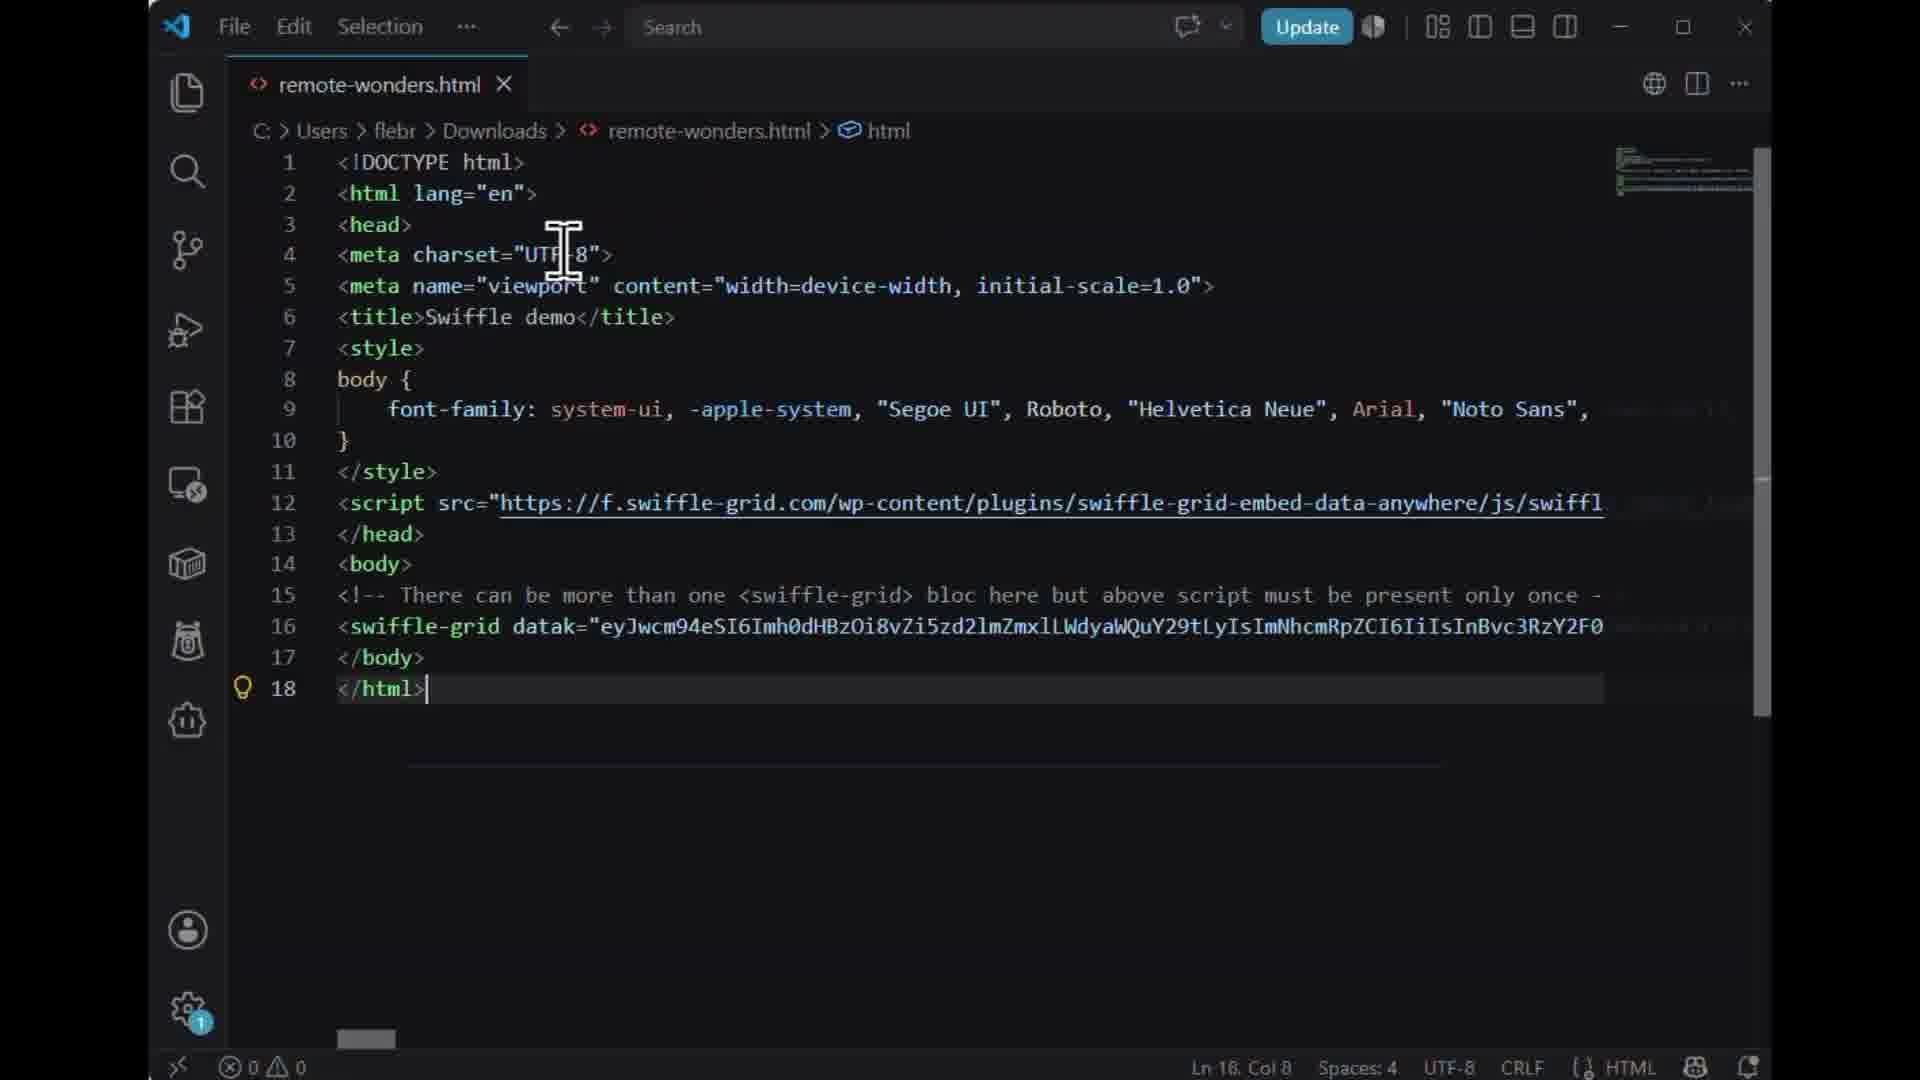
Task: Open the Edit menu
Action: [294, 27]
